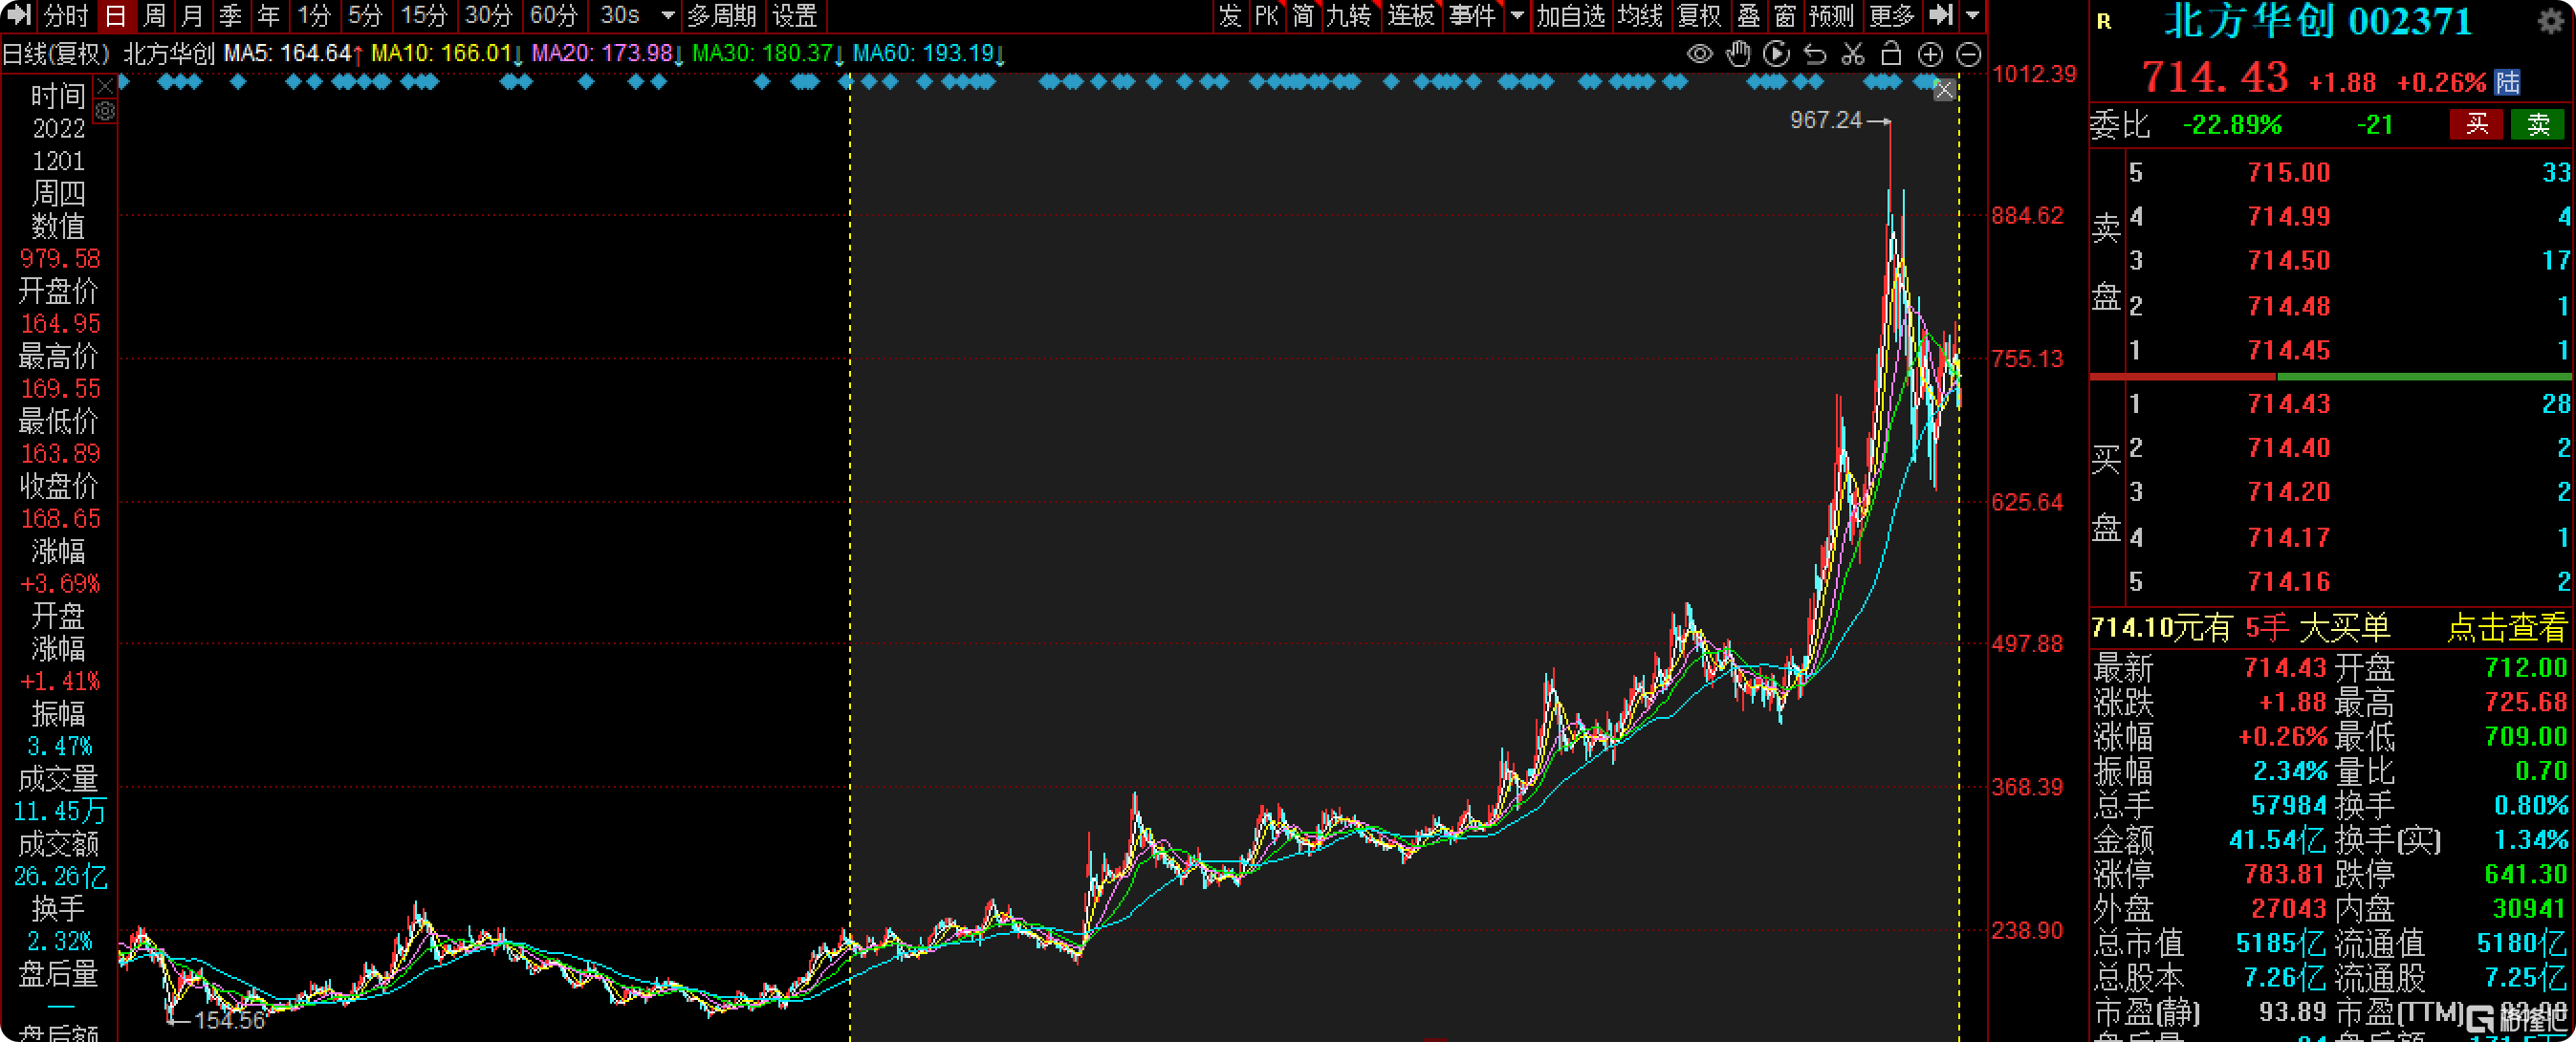Switch to the 60分 period

point(554,15)
